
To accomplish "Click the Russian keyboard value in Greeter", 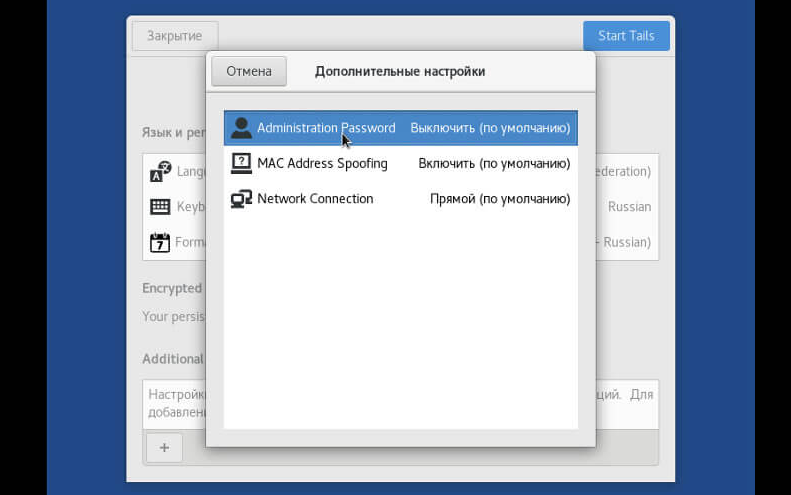I will pos(629,207).
